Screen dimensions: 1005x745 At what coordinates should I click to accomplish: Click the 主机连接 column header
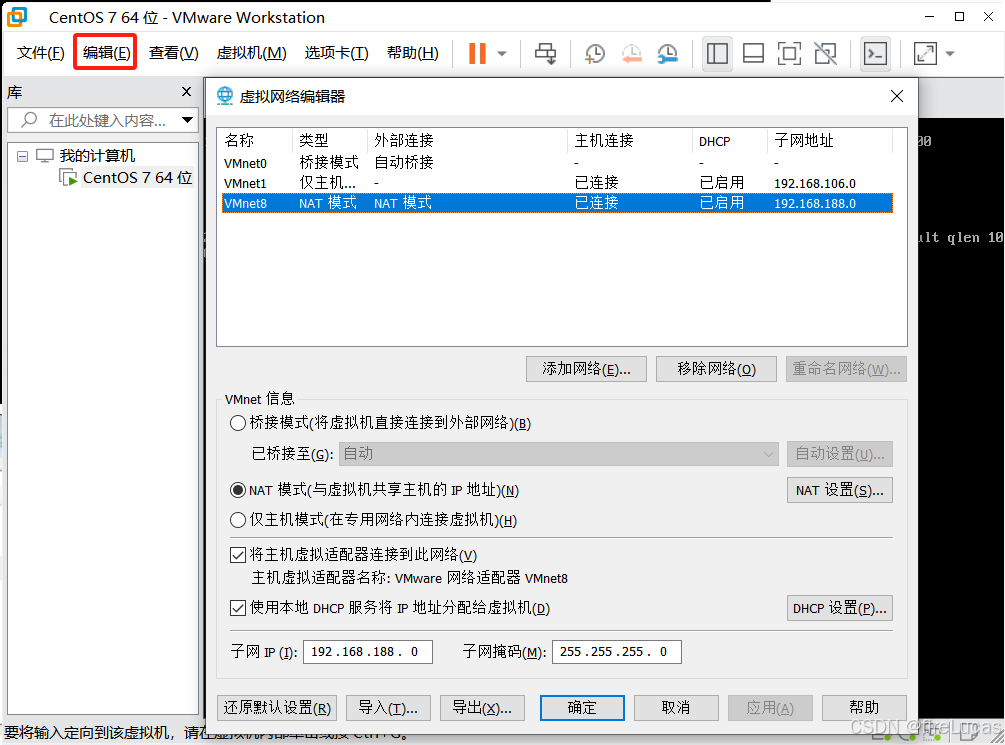pos(629,140)
